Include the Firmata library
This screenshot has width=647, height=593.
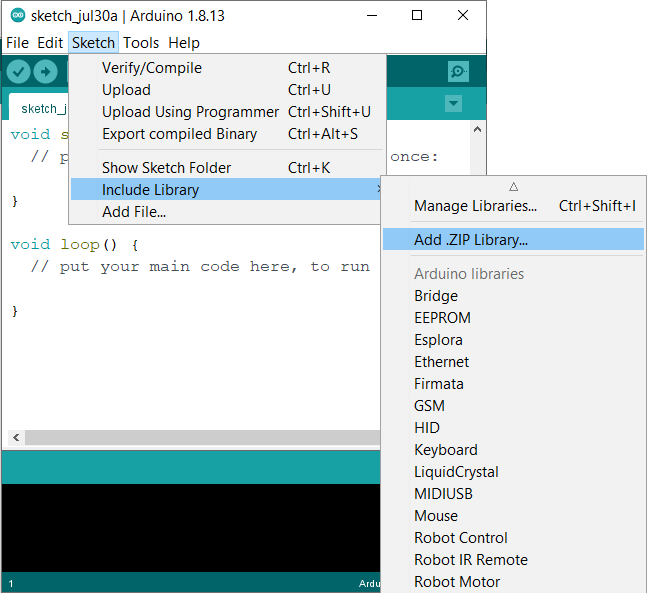[513, 384]
